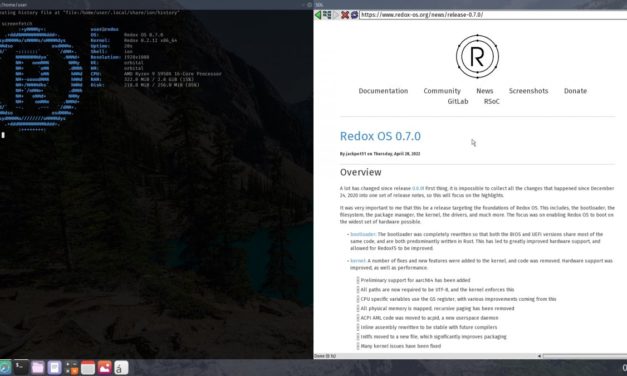Viewport: 627px width, 376px height.
Task: Click the Redox OS 0.7.0 article title
Action: click(x=380, y=136)
